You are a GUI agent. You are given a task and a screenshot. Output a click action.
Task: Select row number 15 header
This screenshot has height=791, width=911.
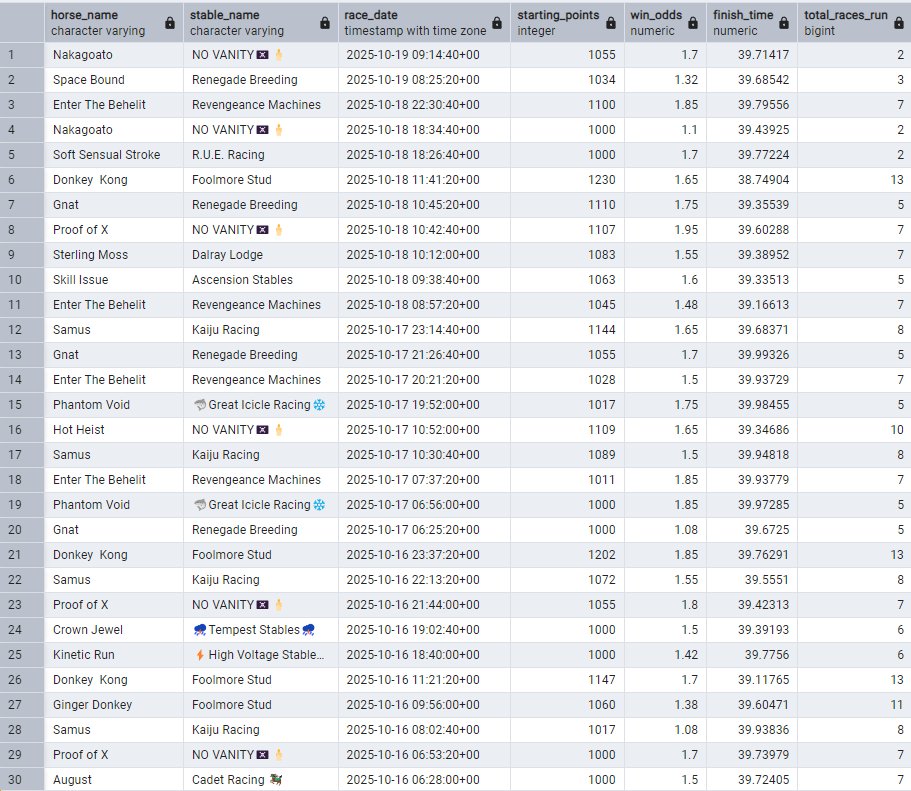[x=22, y=405]
